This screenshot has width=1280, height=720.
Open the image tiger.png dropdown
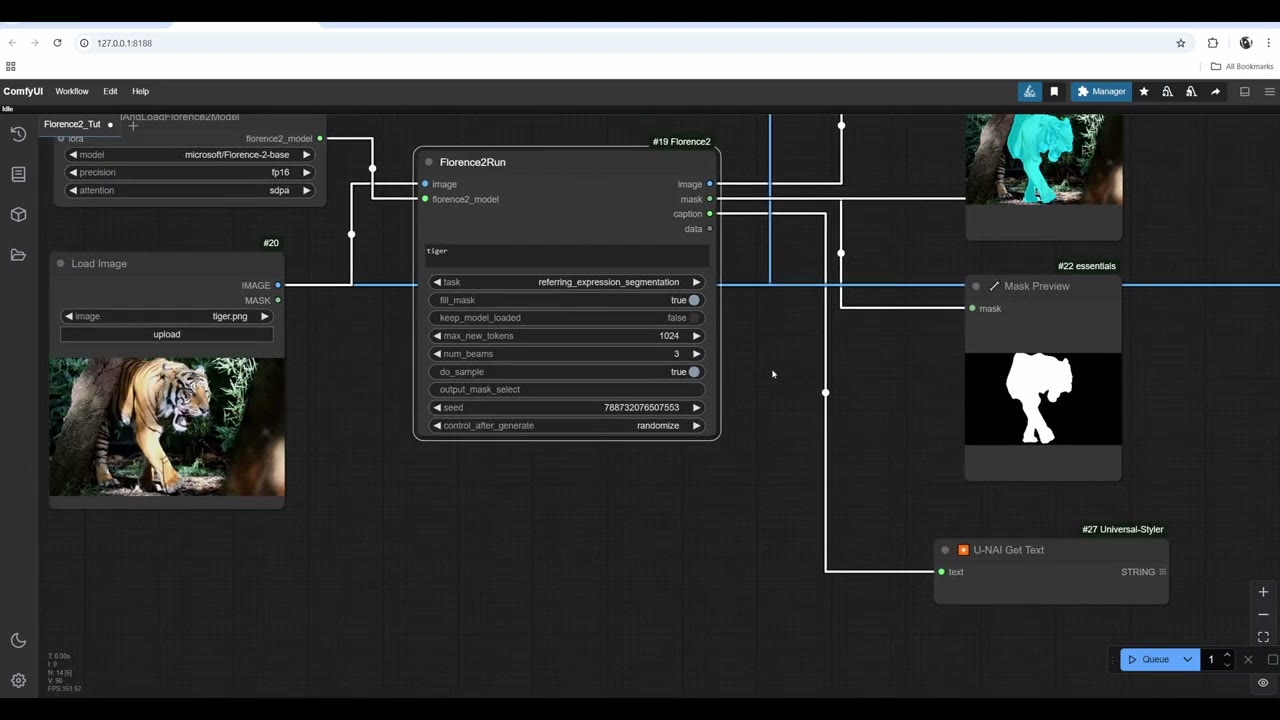coord(167,316)
